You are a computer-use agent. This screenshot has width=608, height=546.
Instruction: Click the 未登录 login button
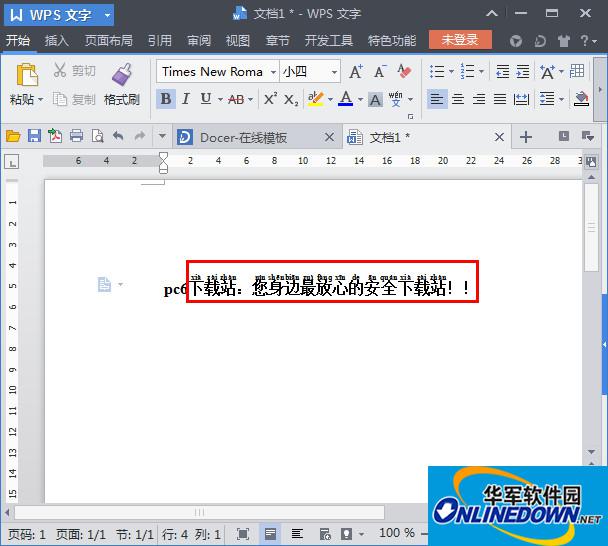460,40
